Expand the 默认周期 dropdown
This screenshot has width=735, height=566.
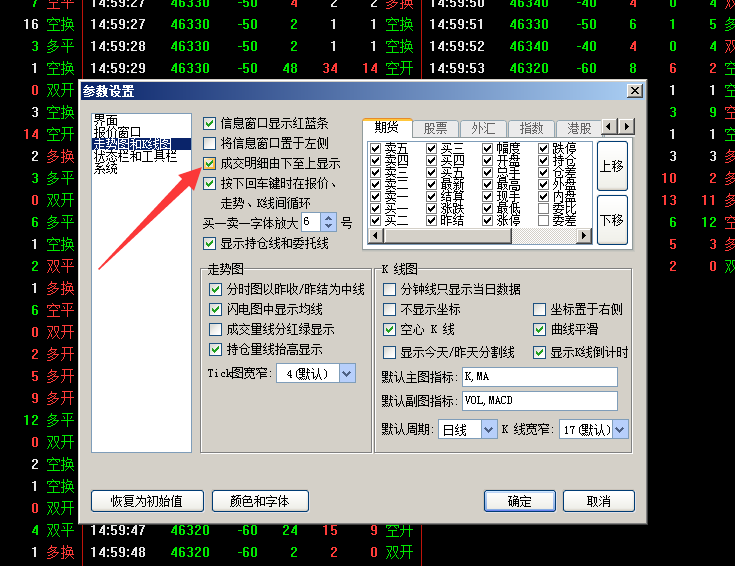488,429
